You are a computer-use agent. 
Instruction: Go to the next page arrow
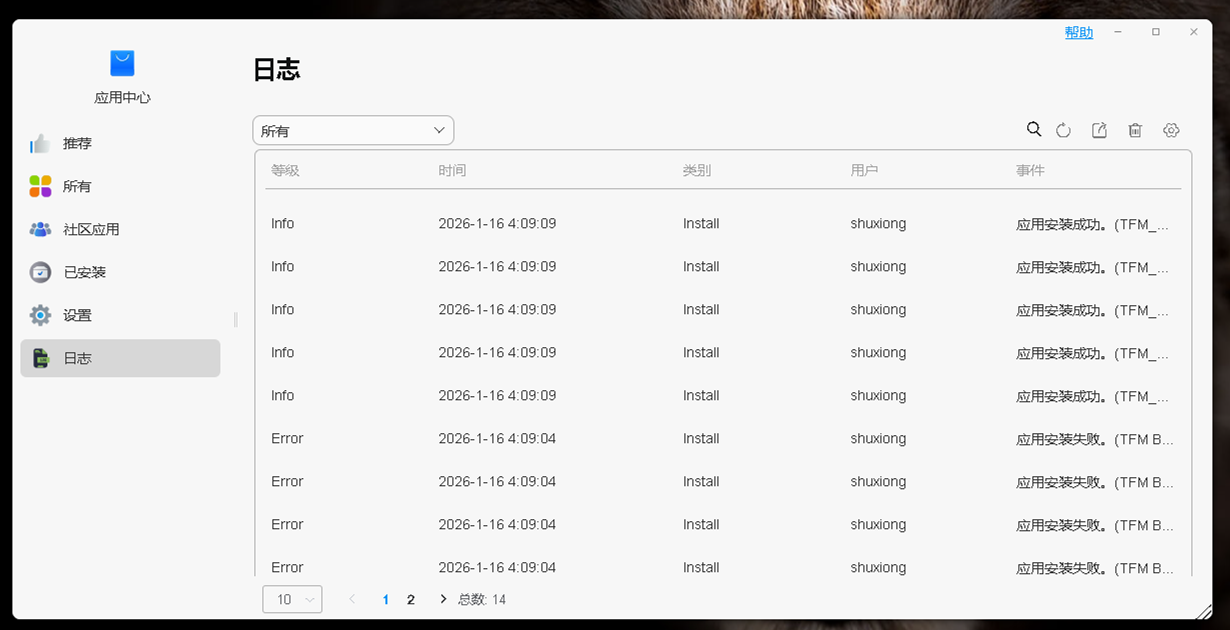click(443, 599)
